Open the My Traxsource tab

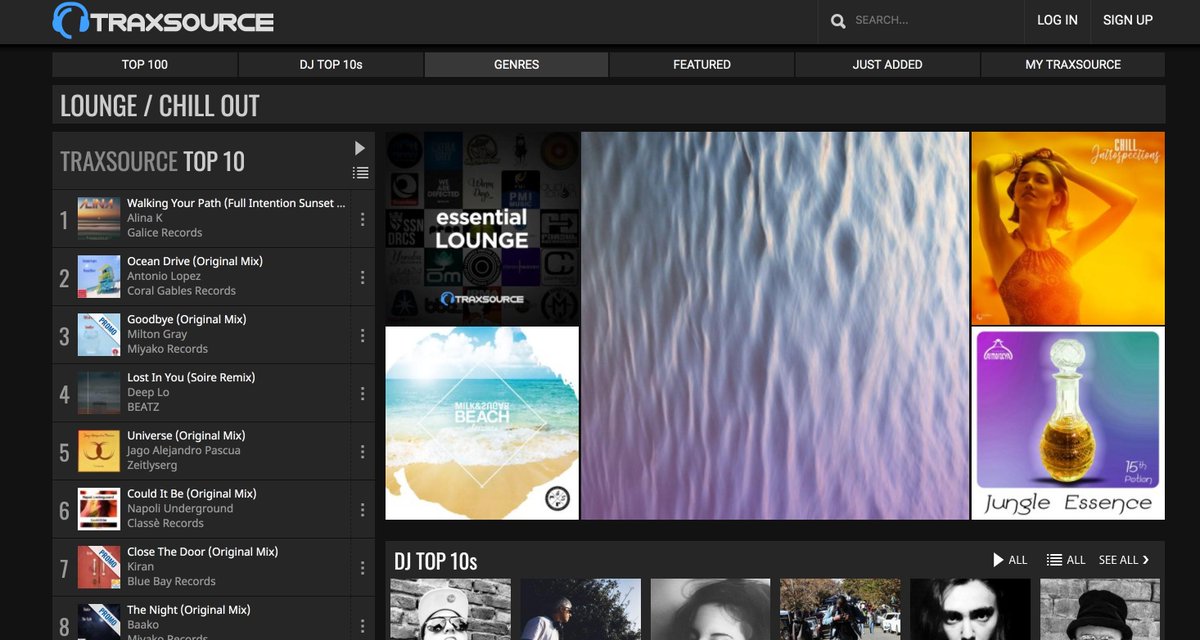point(1073,64)
